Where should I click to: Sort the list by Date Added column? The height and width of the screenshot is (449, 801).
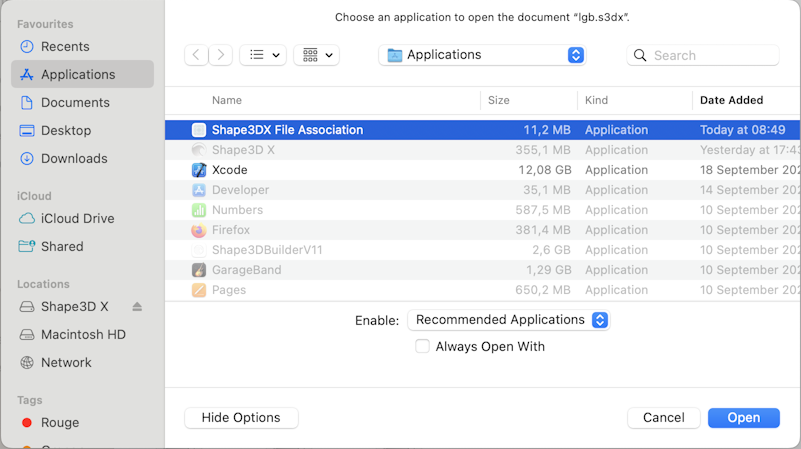pos(732,101)
